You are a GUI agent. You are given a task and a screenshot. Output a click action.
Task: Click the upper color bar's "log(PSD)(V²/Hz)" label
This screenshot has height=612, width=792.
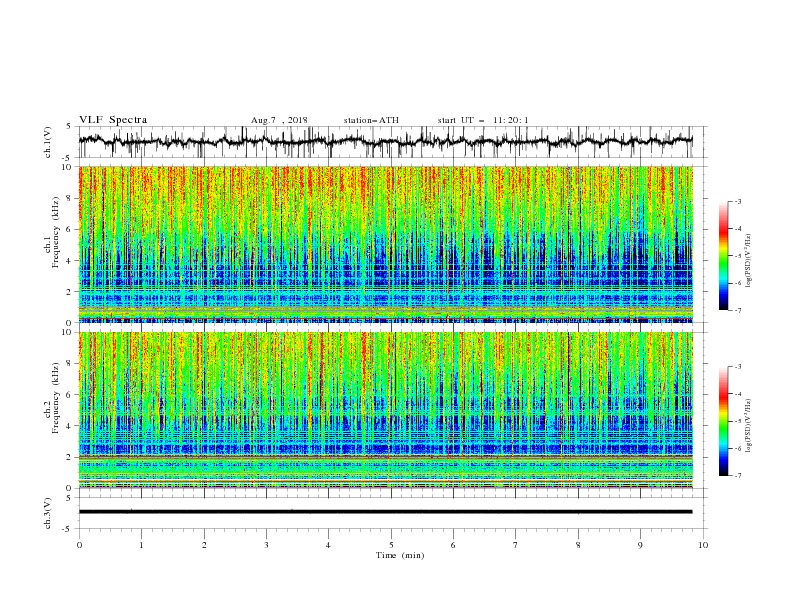point(748,261)
